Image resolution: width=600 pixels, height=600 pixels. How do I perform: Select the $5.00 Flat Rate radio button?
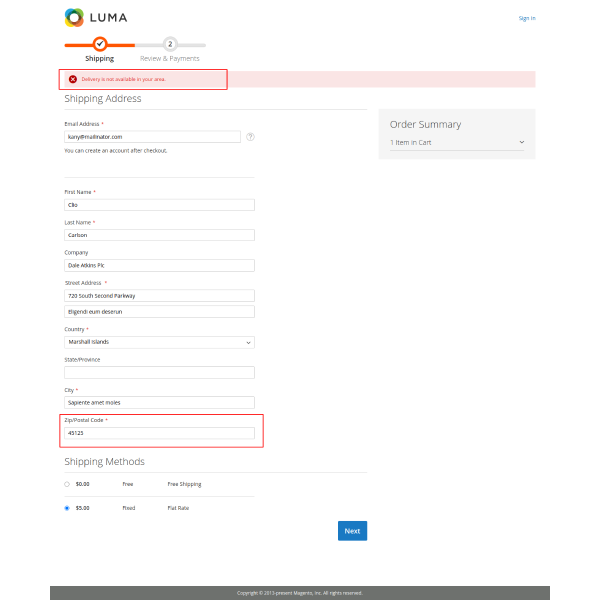click(67, 508)
